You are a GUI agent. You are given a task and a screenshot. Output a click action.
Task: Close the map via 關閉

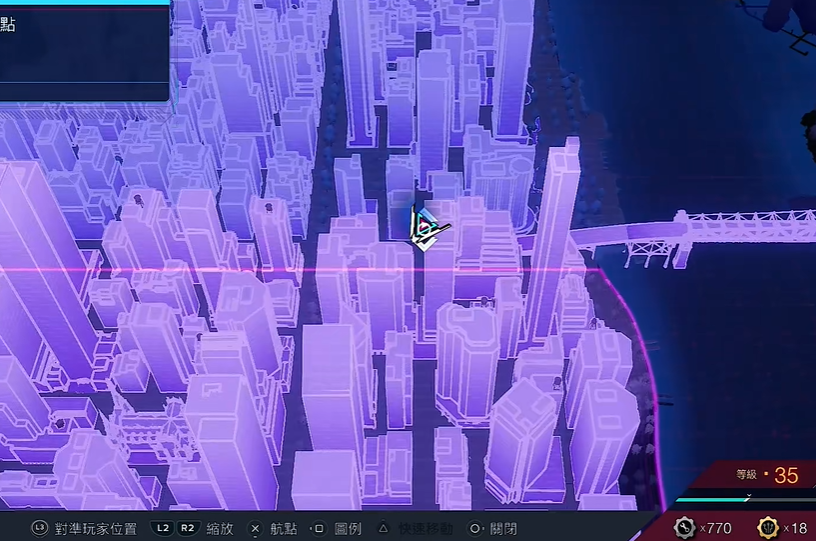503,529
